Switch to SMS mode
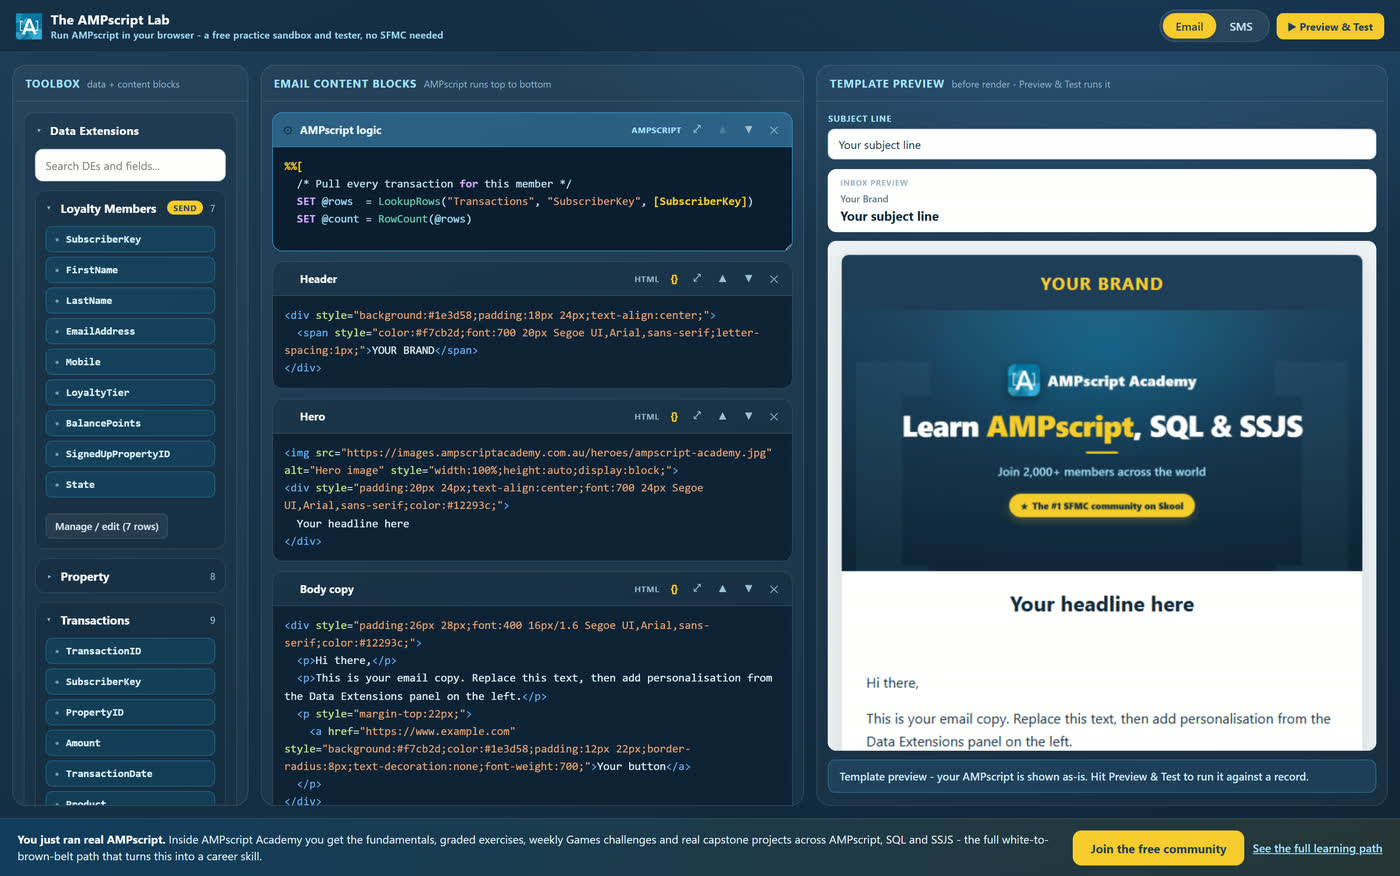The width and height of the screenshot is (1400, 876). (x=1241, y=27)
